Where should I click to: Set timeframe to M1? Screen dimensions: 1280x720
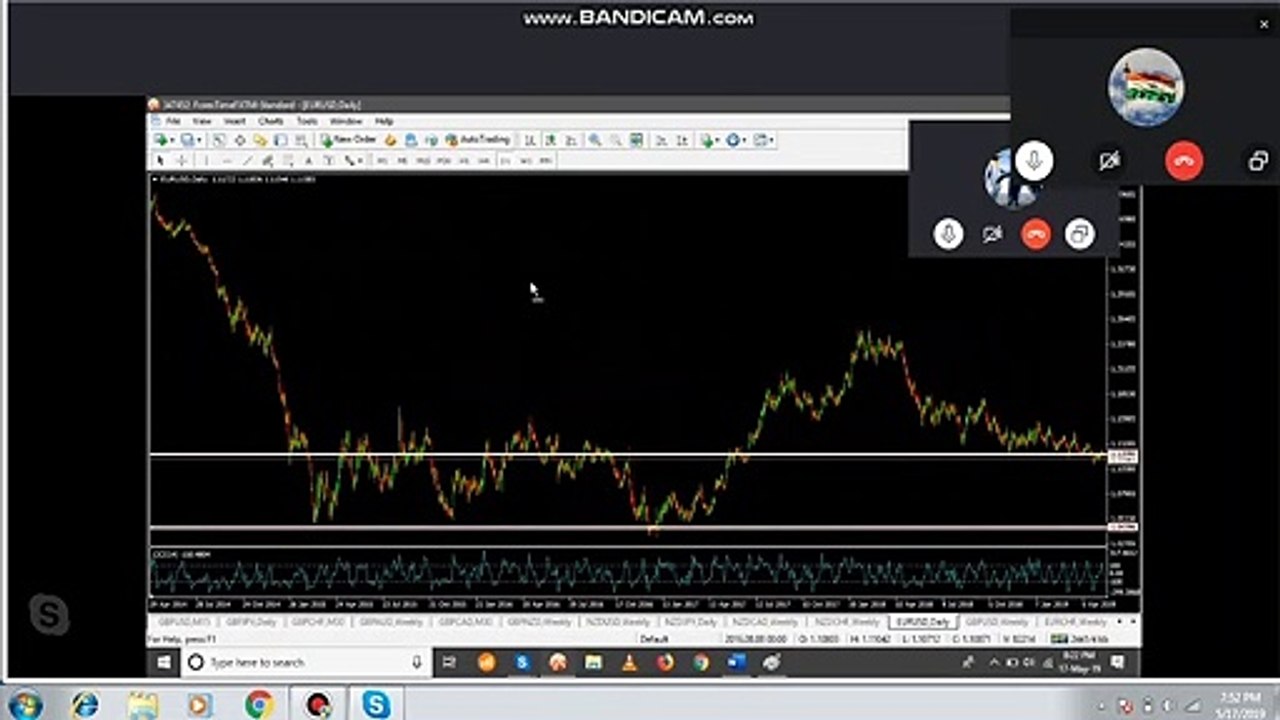click(x=382, y=161)
